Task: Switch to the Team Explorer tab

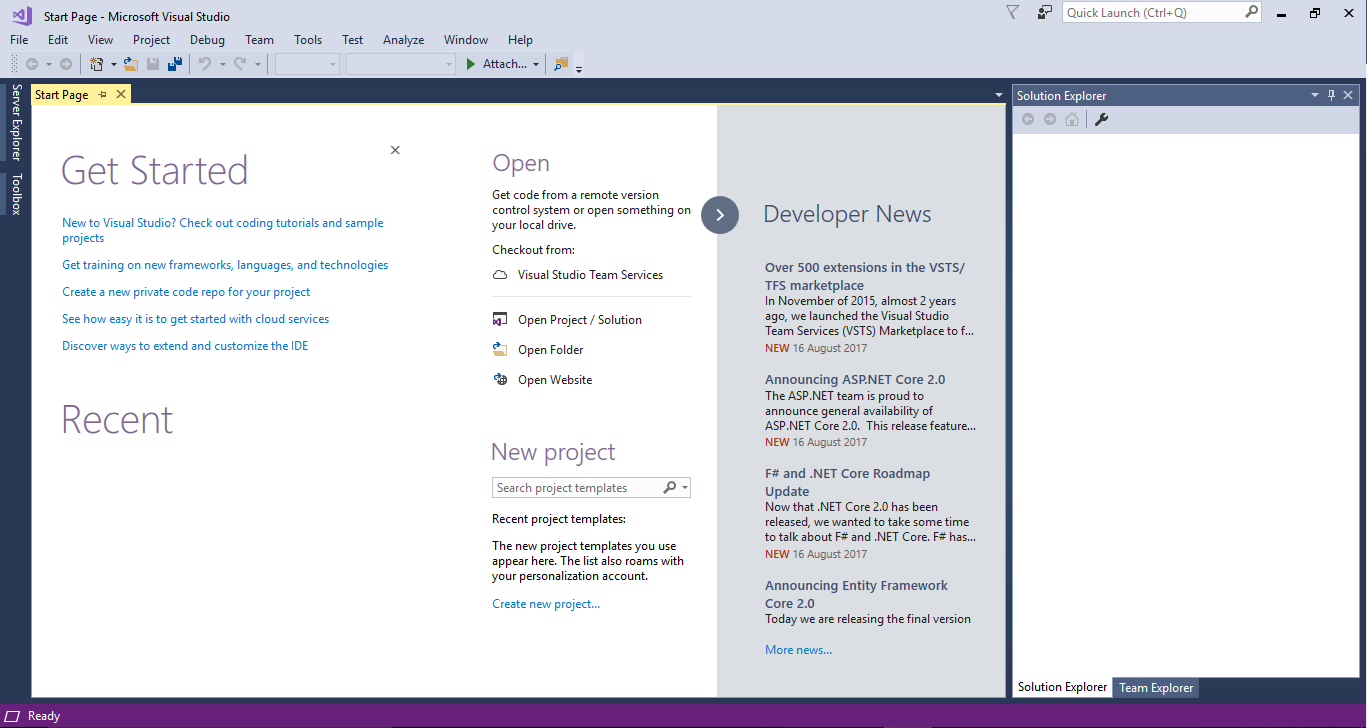Action: click(x=1156, y=688)
